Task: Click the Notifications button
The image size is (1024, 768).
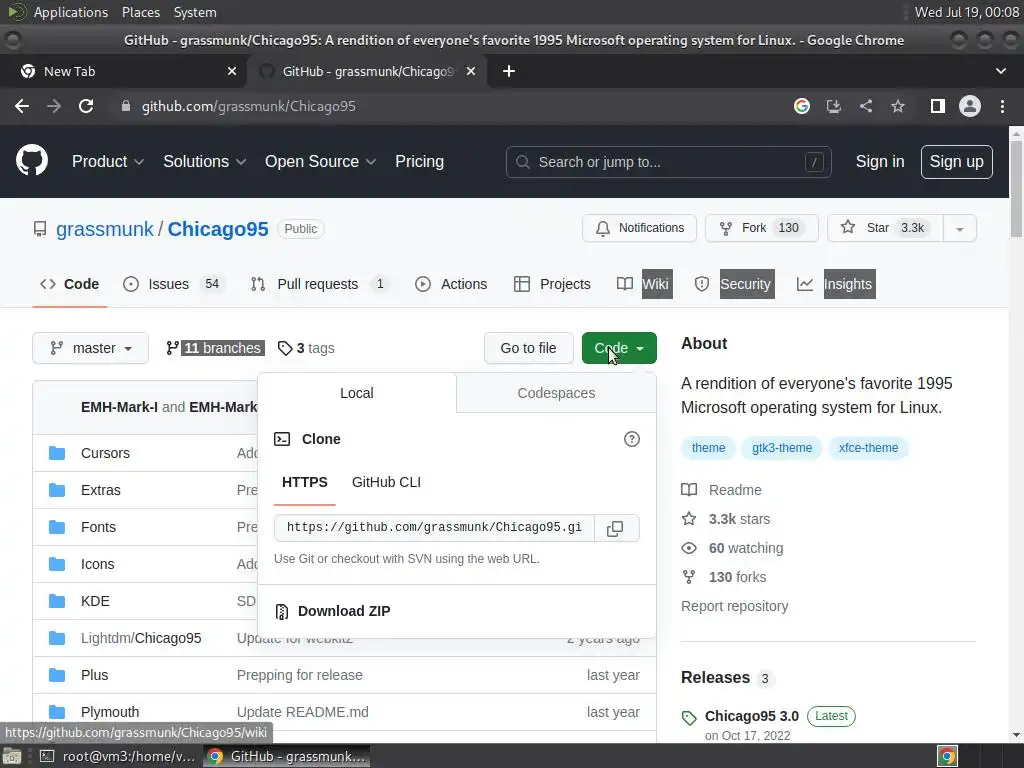Action: [639, 228]
